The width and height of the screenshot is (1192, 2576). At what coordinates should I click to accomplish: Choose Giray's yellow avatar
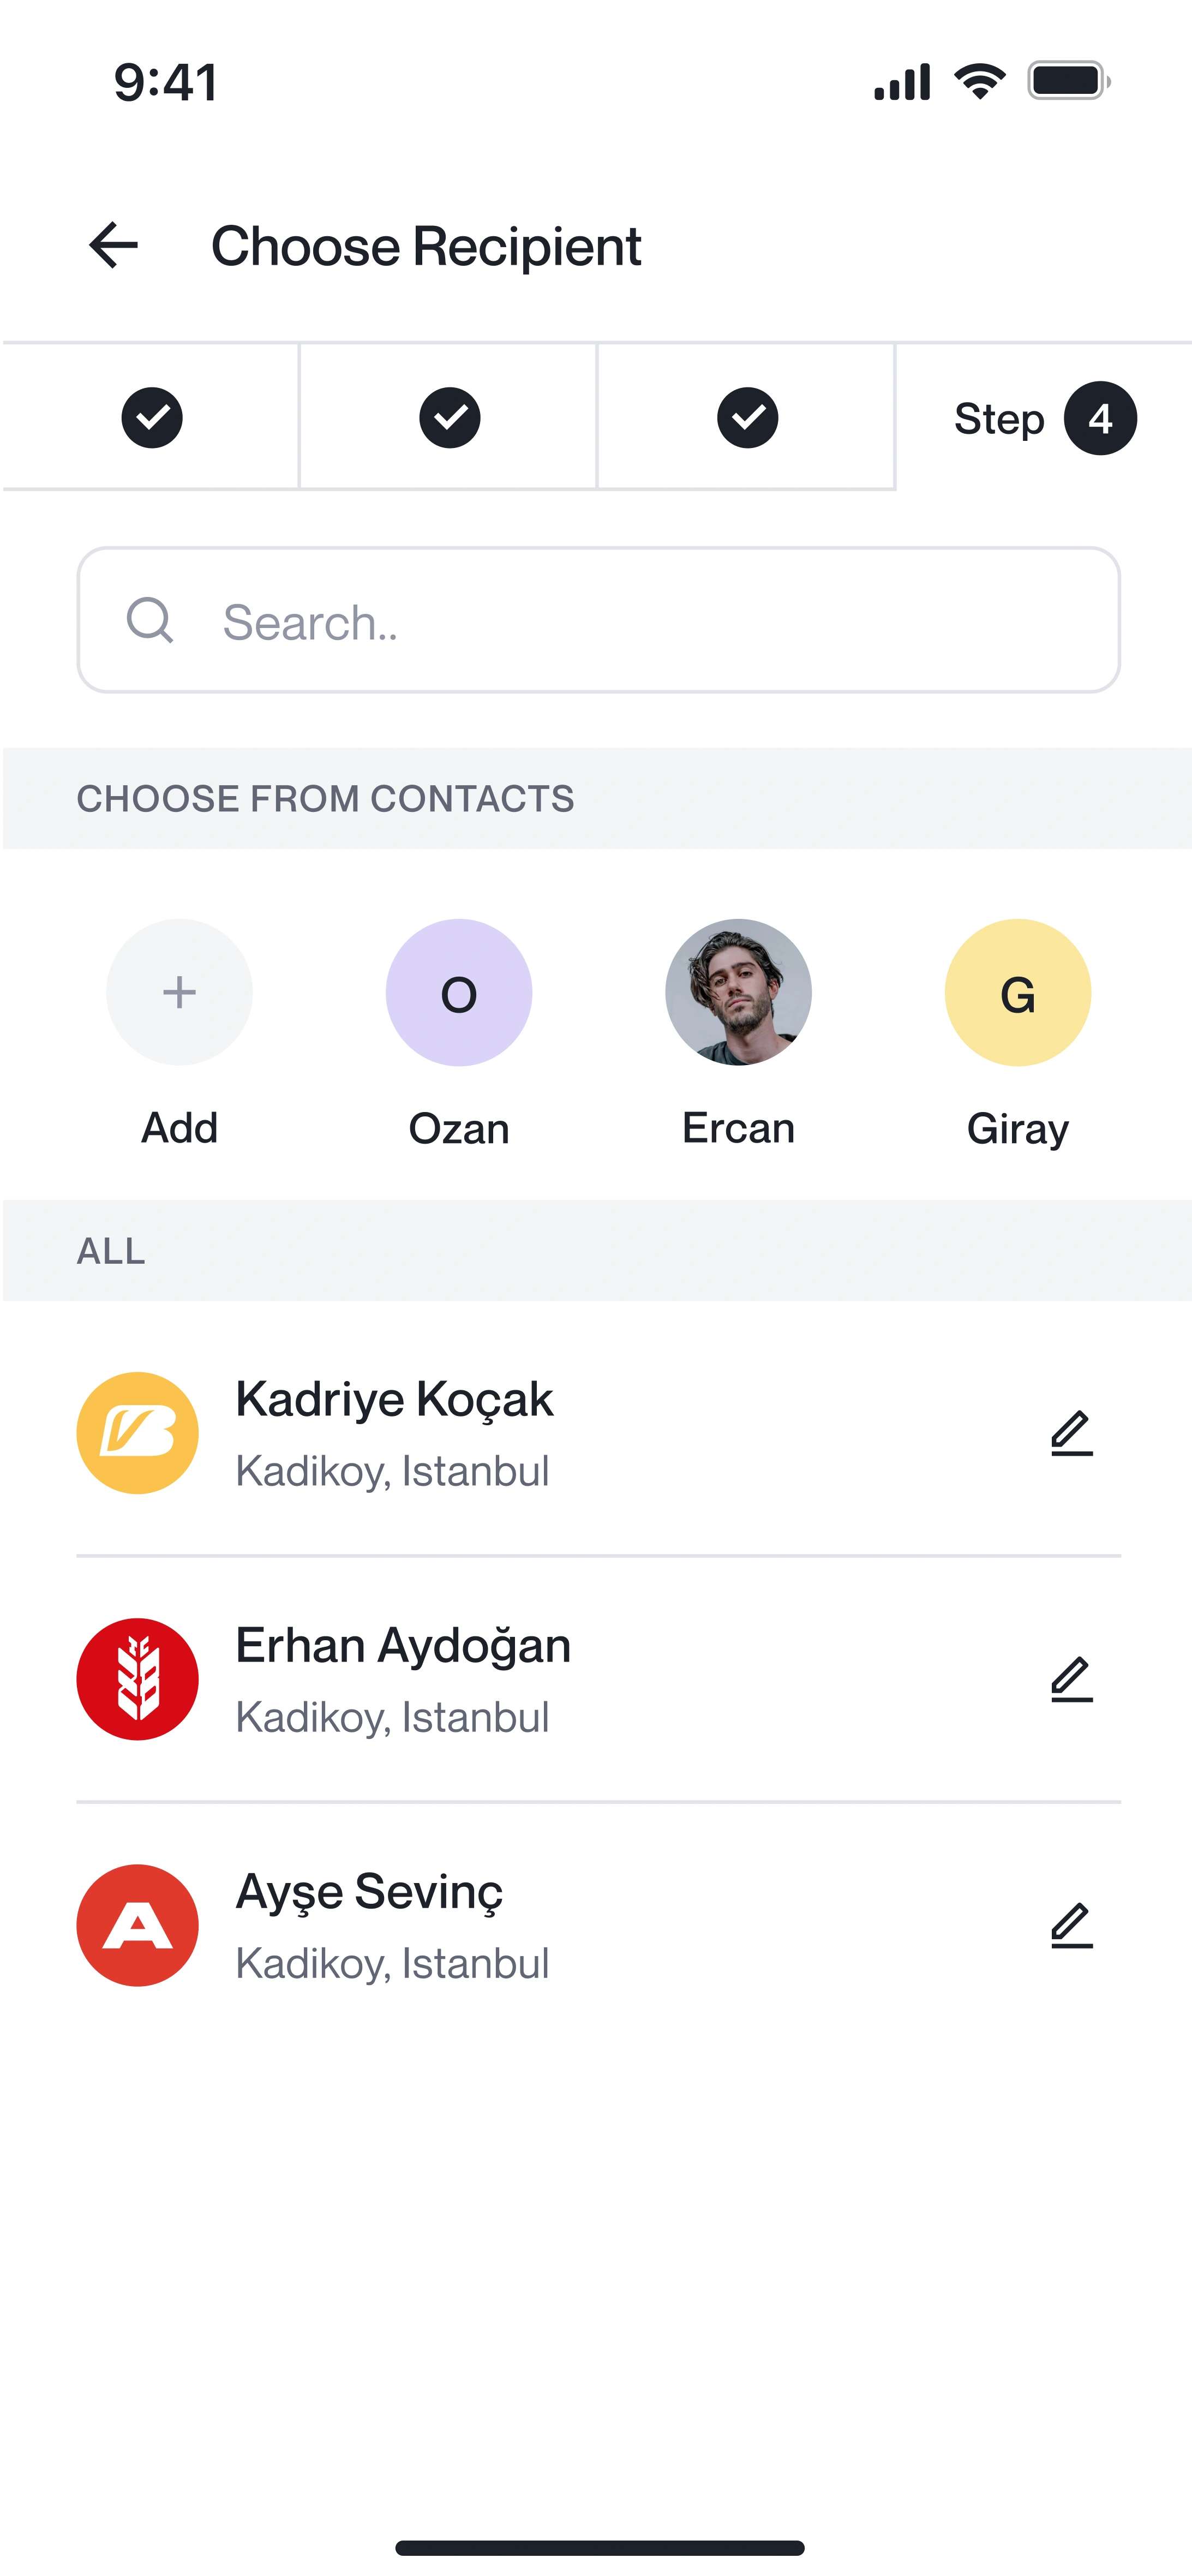coord(1017,993)
